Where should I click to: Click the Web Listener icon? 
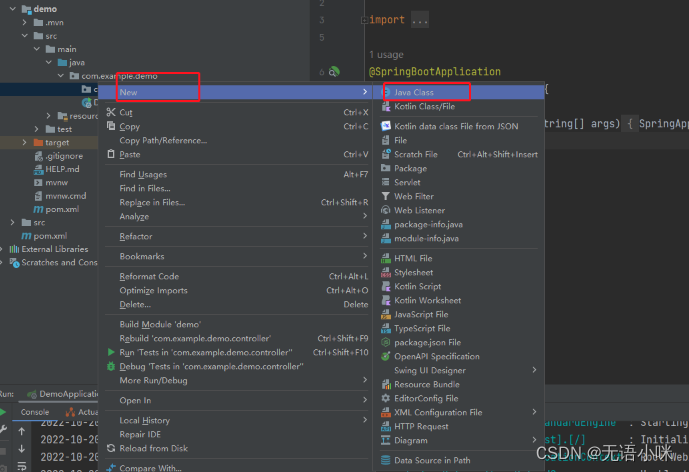(386, 210)
